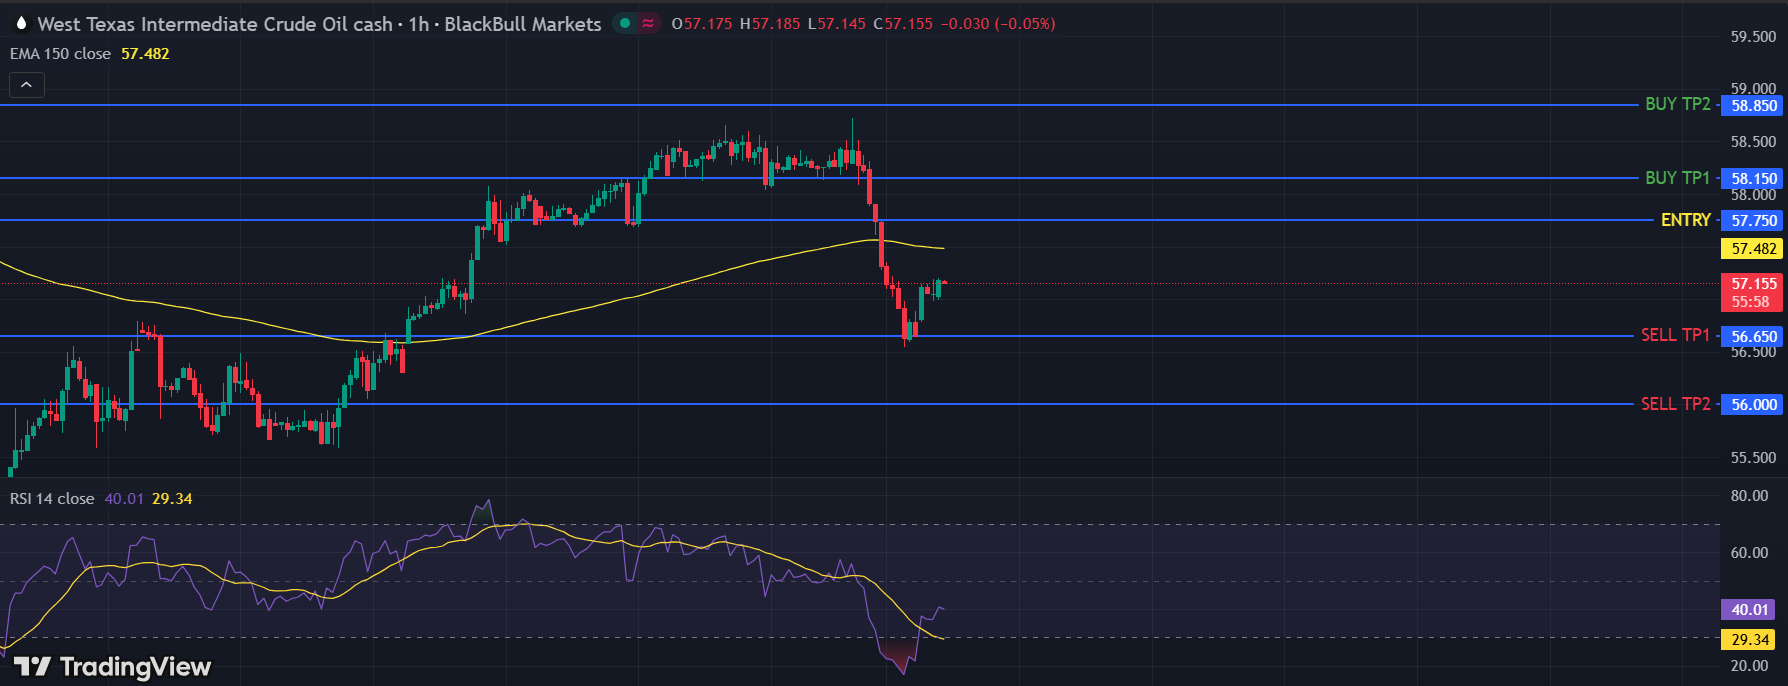Click the pink approximate data indicator icon
1788x686 pixels.
pyautogui.click(x=648, y=23)
